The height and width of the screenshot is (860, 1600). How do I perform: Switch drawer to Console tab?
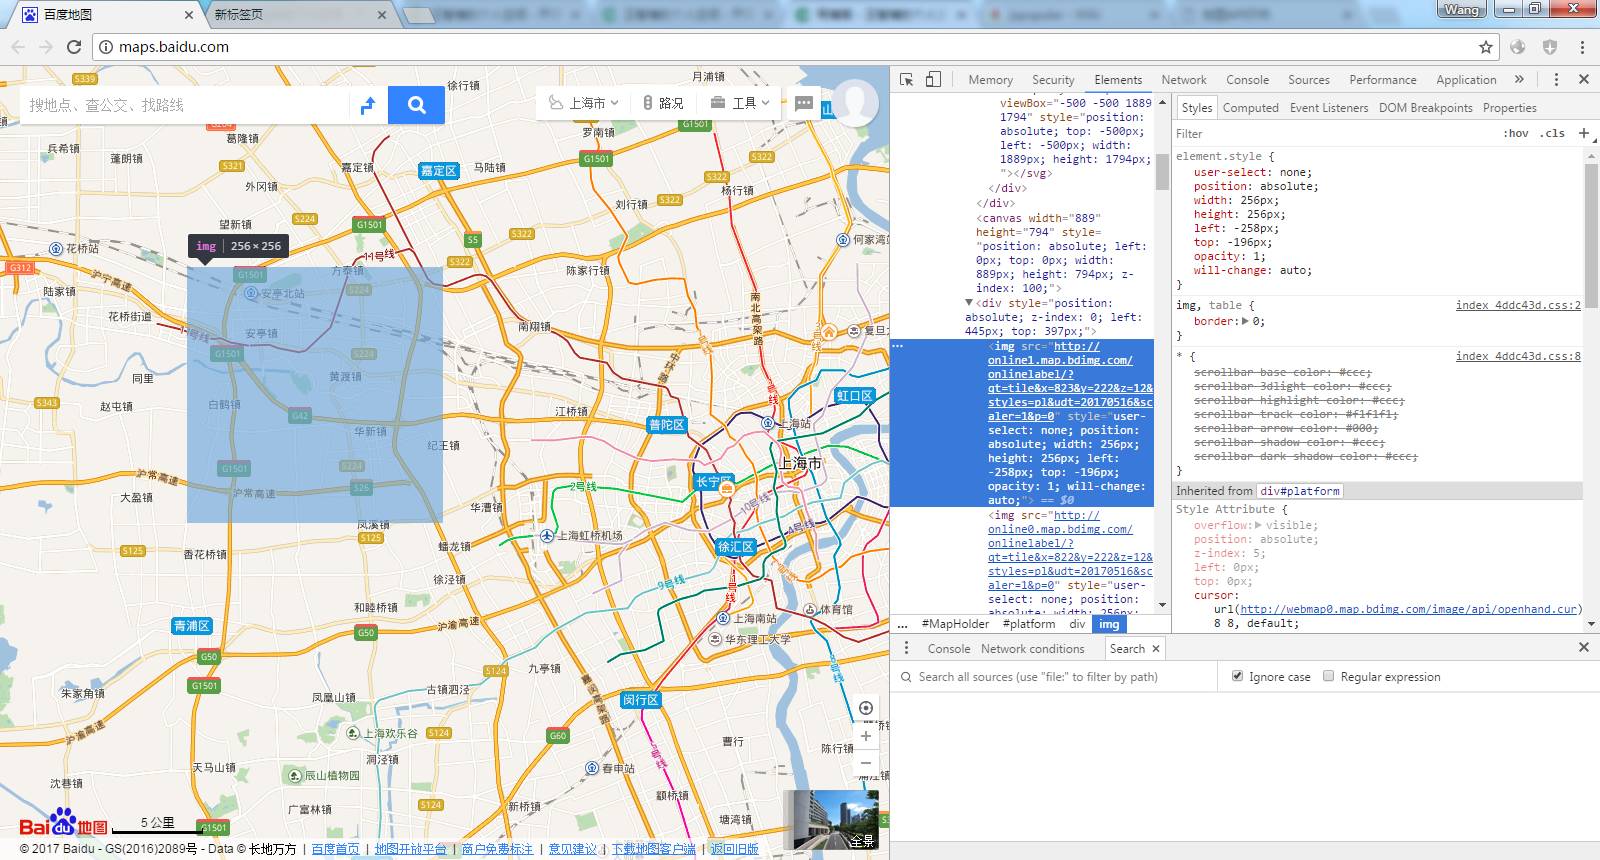point(948,649)
